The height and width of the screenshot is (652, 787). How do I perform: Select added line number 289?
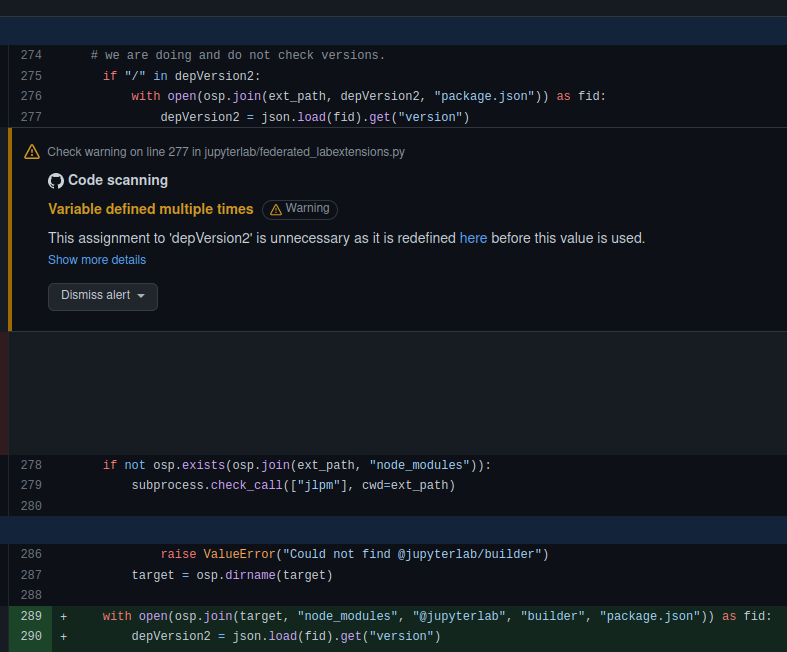click(31, 616)
